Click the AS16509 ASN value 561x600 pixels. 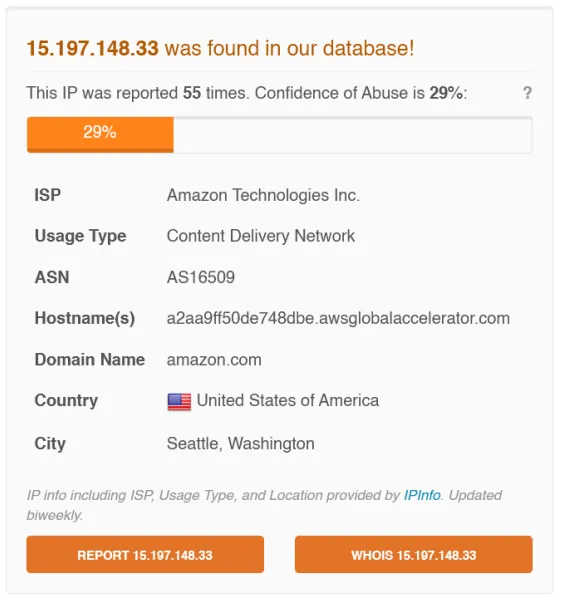201,277
